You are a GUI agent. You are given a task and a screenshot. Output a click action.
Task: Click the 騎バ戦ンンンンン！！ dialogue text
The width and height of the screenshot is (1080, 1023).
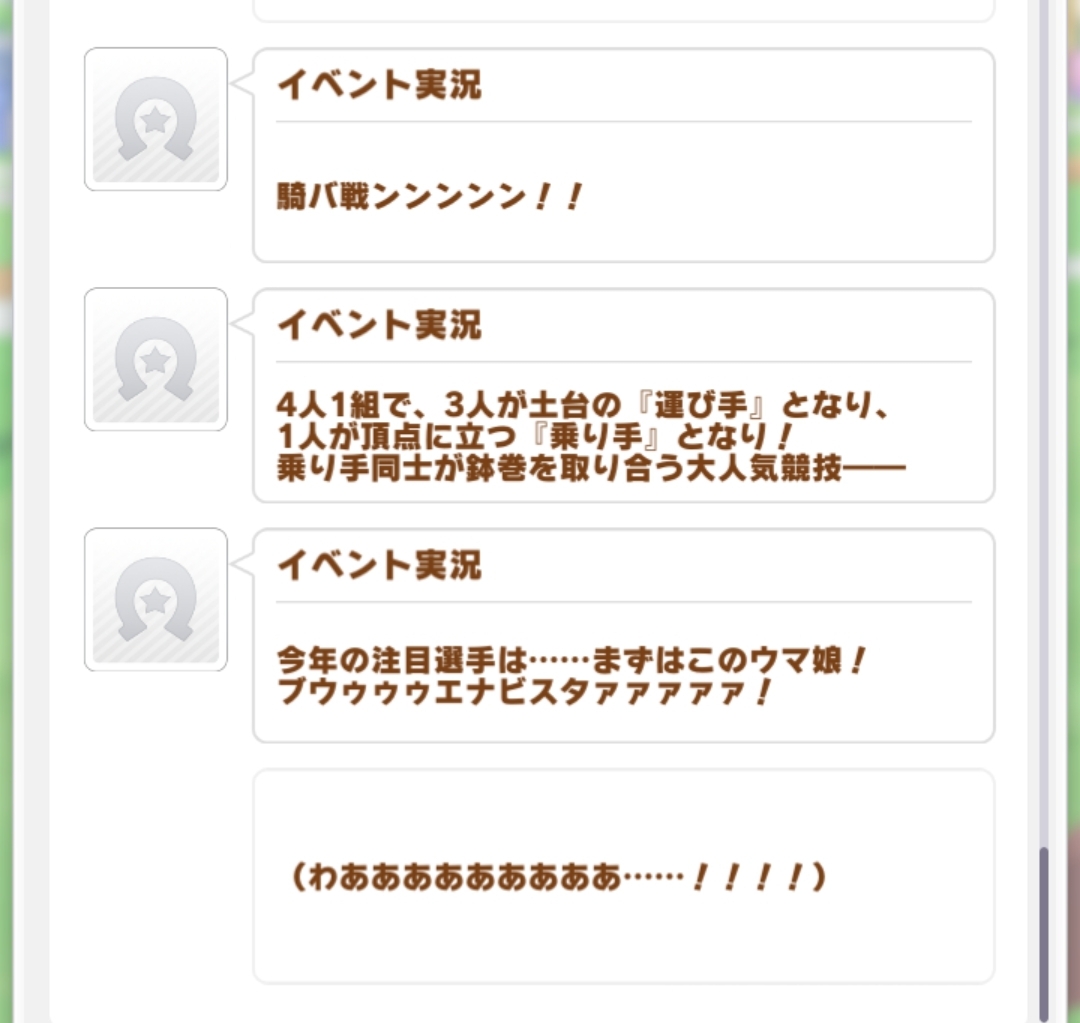[x=429, y=198]
